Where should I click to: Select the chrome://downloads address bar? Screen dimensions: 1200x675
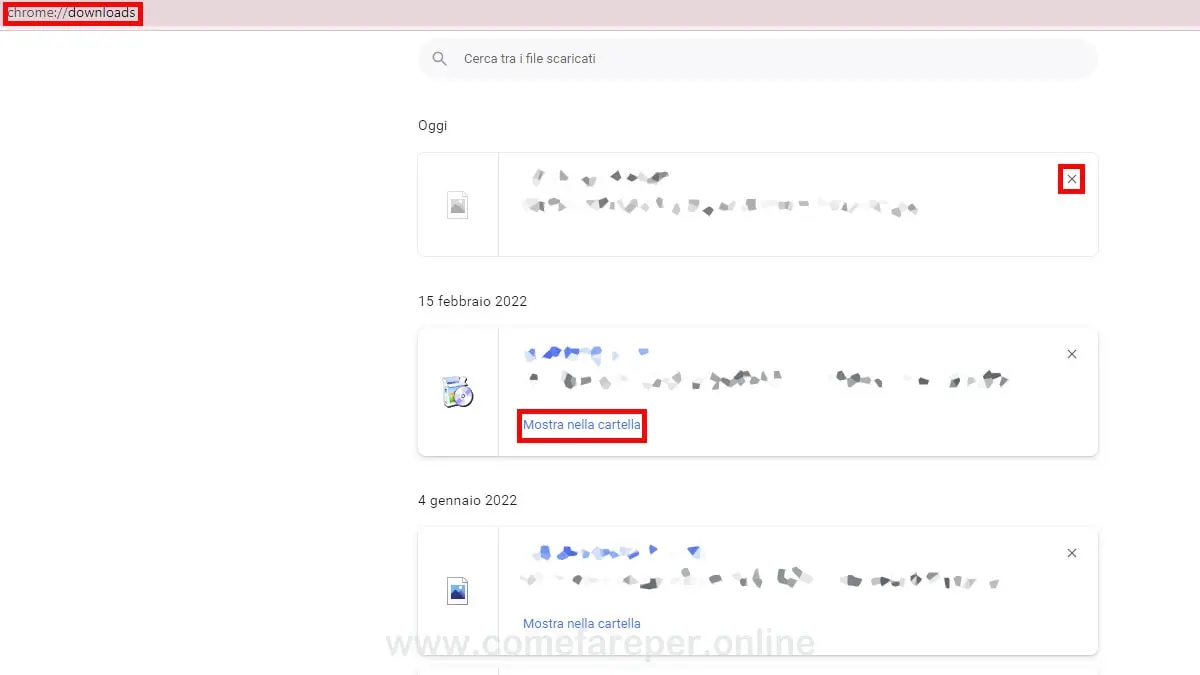pos(70,13)
